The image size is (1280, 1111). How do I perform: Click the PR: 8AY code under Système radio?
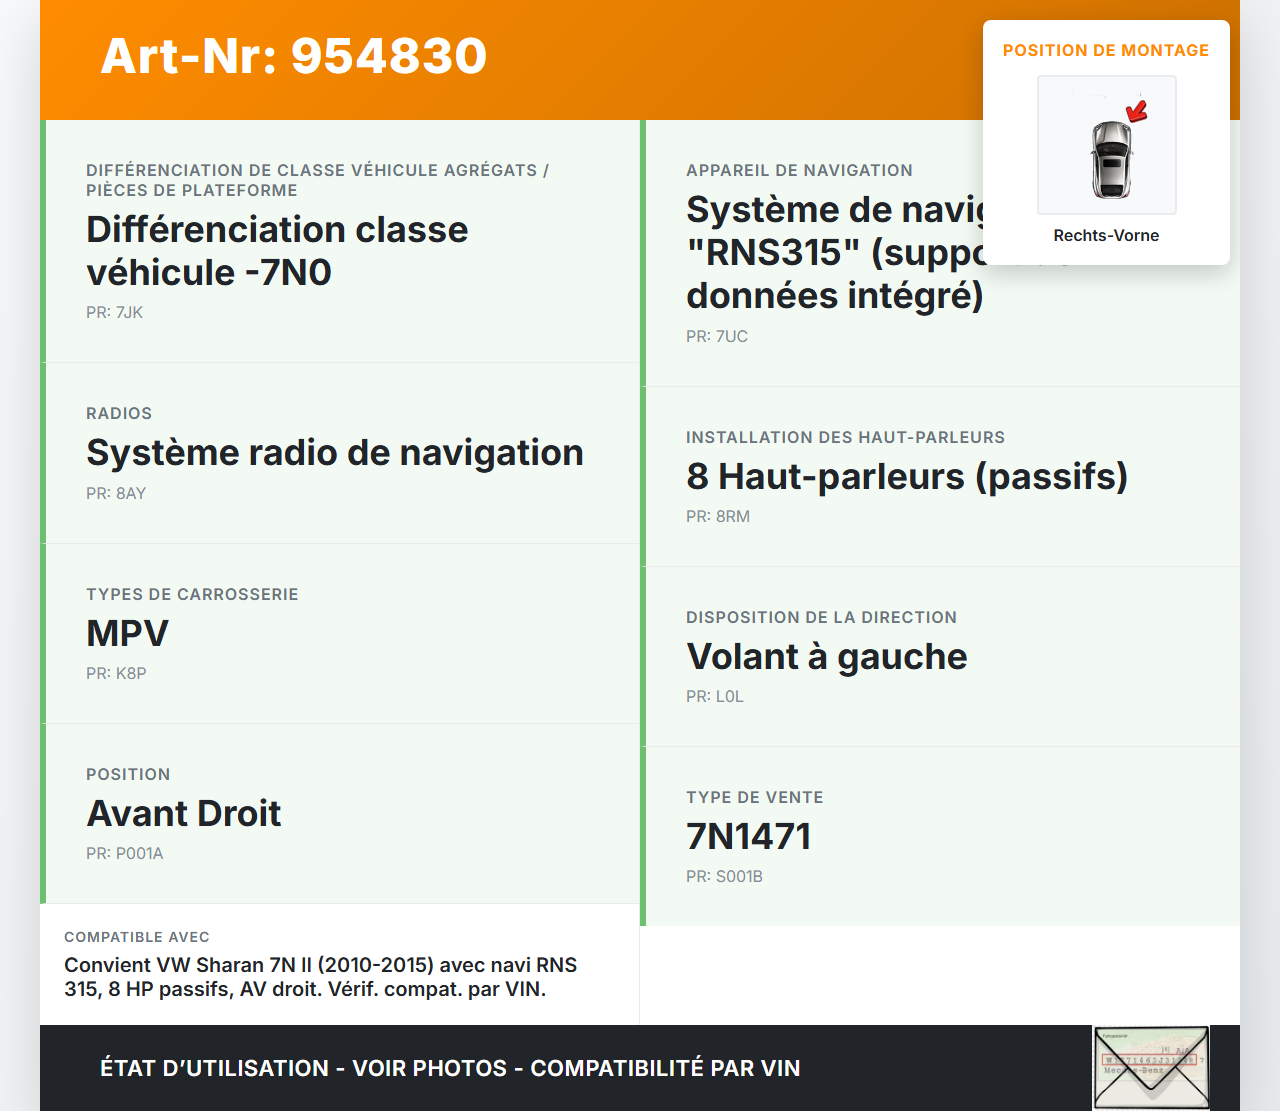[x=115, y=493]
